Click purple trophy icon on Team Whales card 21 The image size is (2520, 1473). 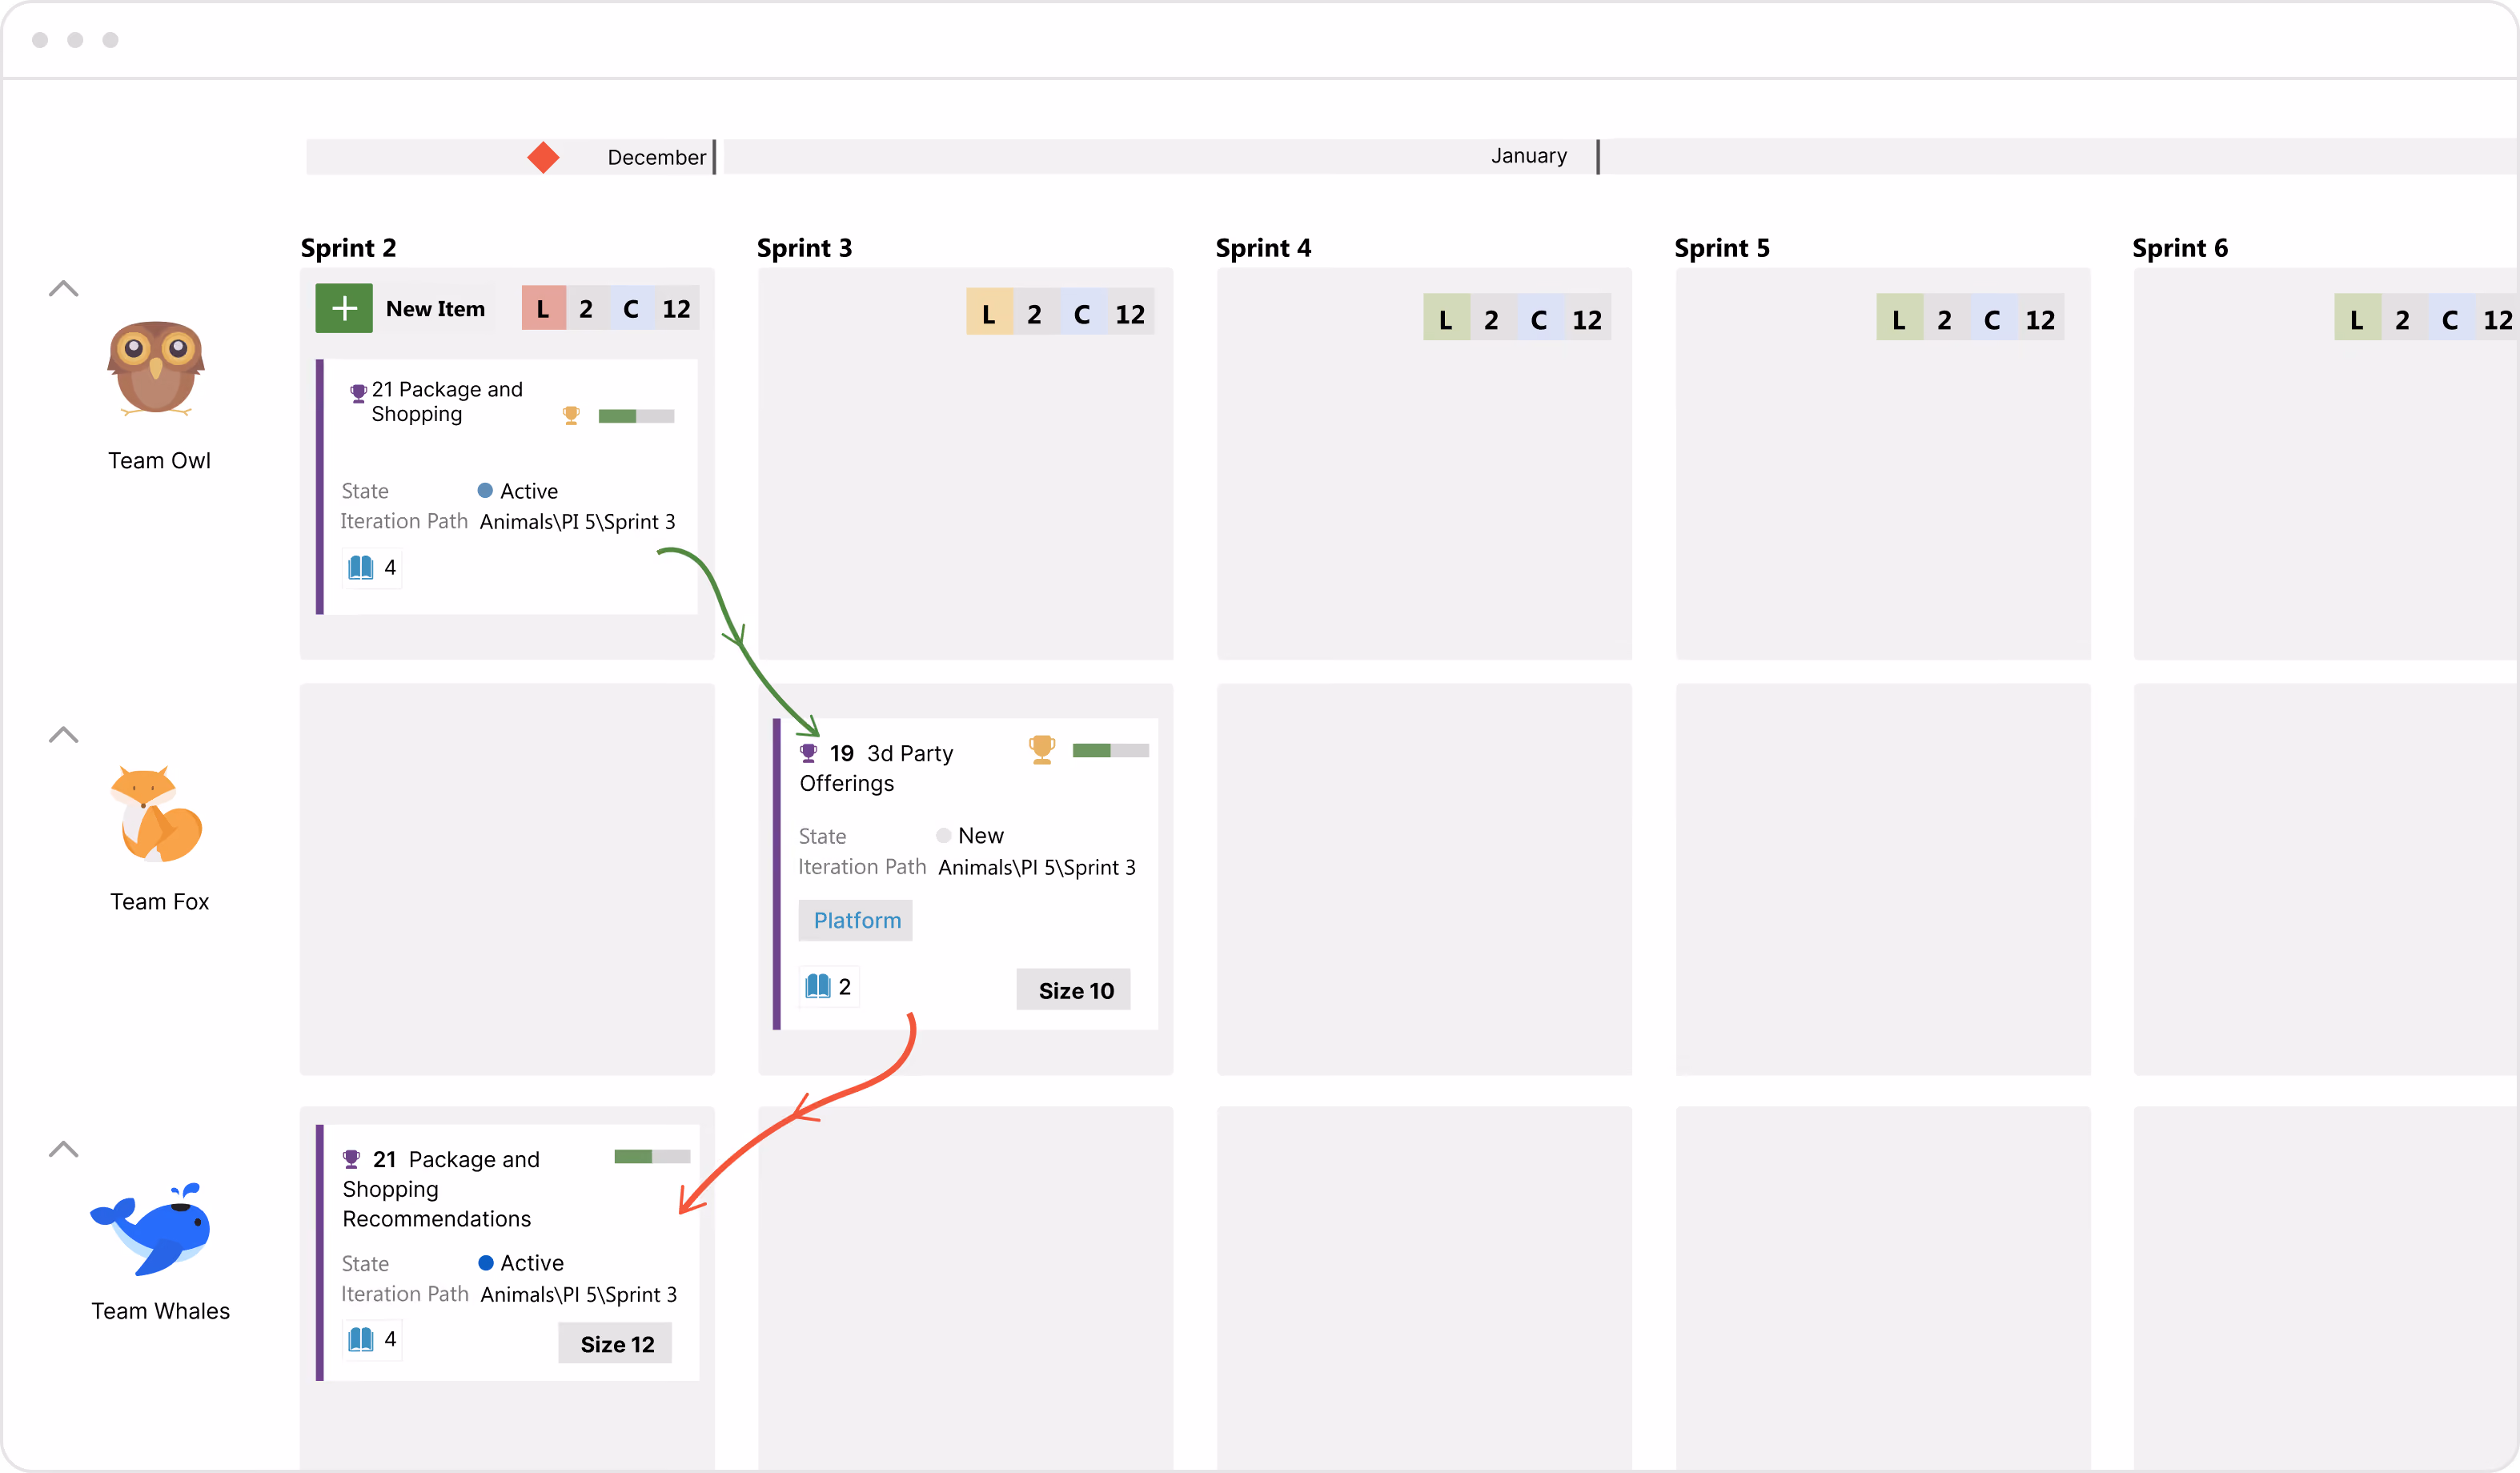coord(351,1159)
